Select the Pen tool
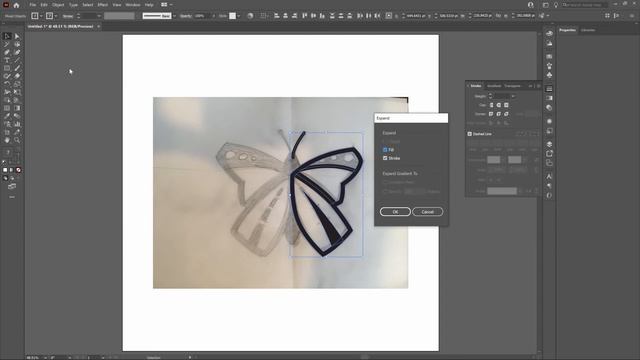640x360 pixels. (x=7, y=52)
